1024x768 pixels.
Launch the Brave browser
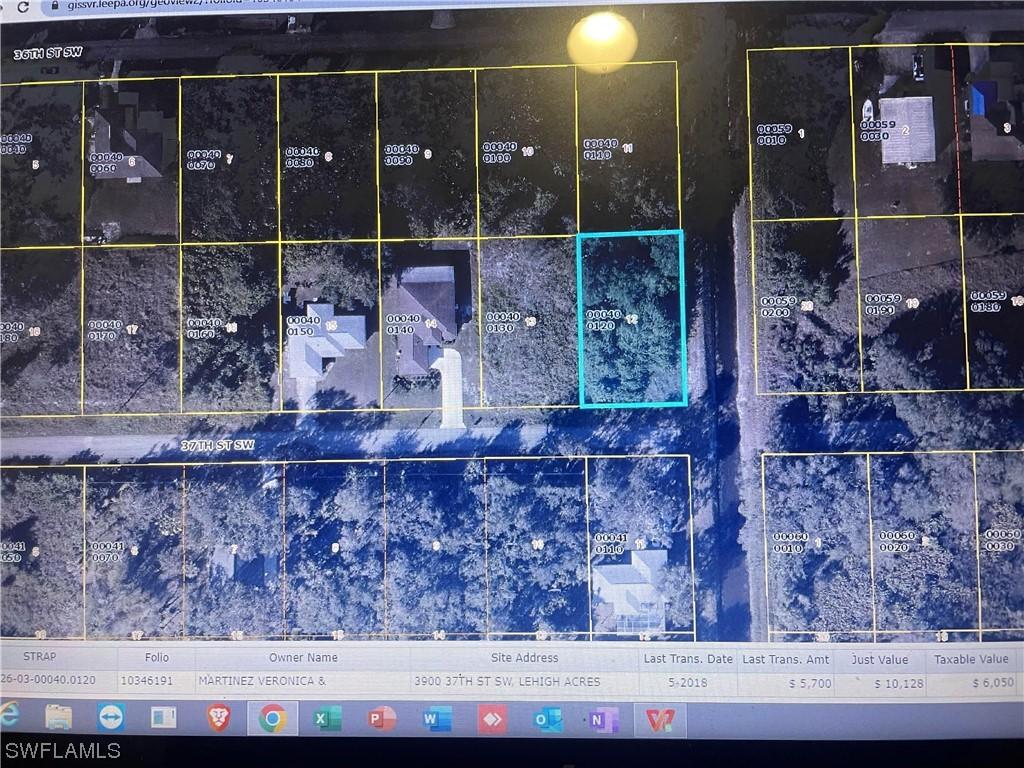[218, 718]
